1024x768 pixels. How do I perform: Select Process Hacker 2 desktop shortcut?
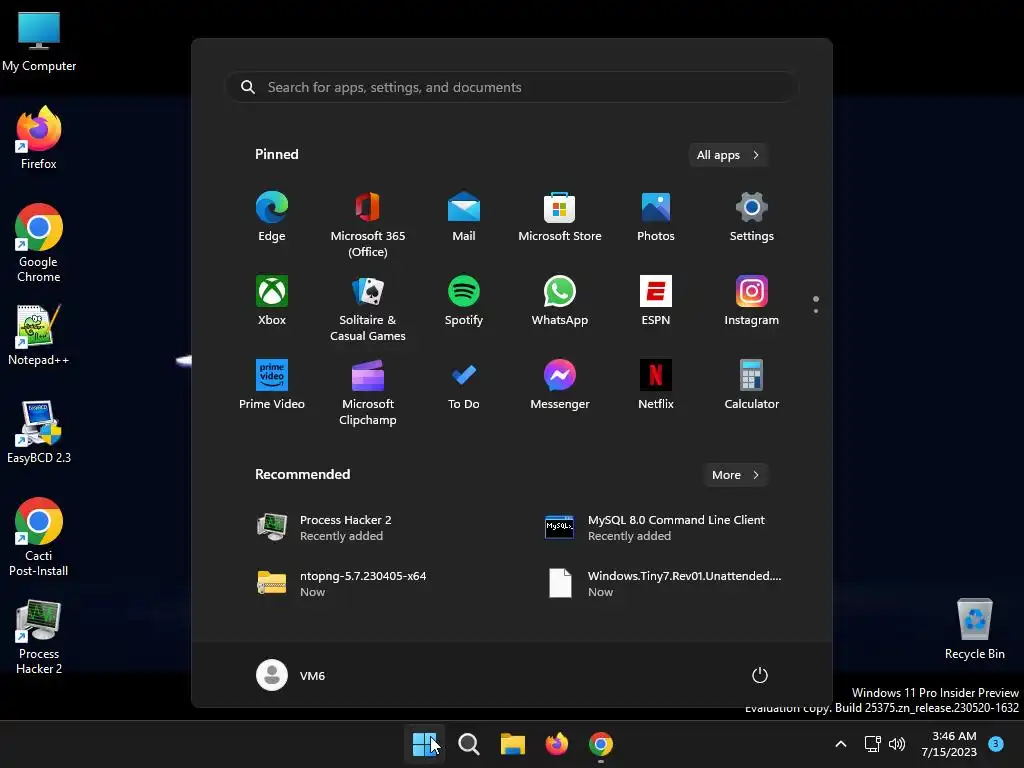tap(39, 637)
